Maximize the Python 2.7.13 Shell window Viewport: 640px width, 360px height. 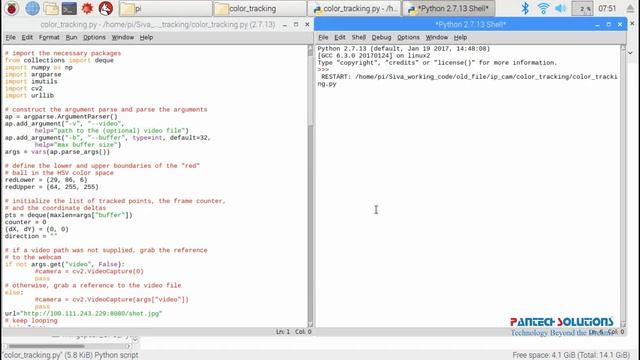[x=609, y=24]
